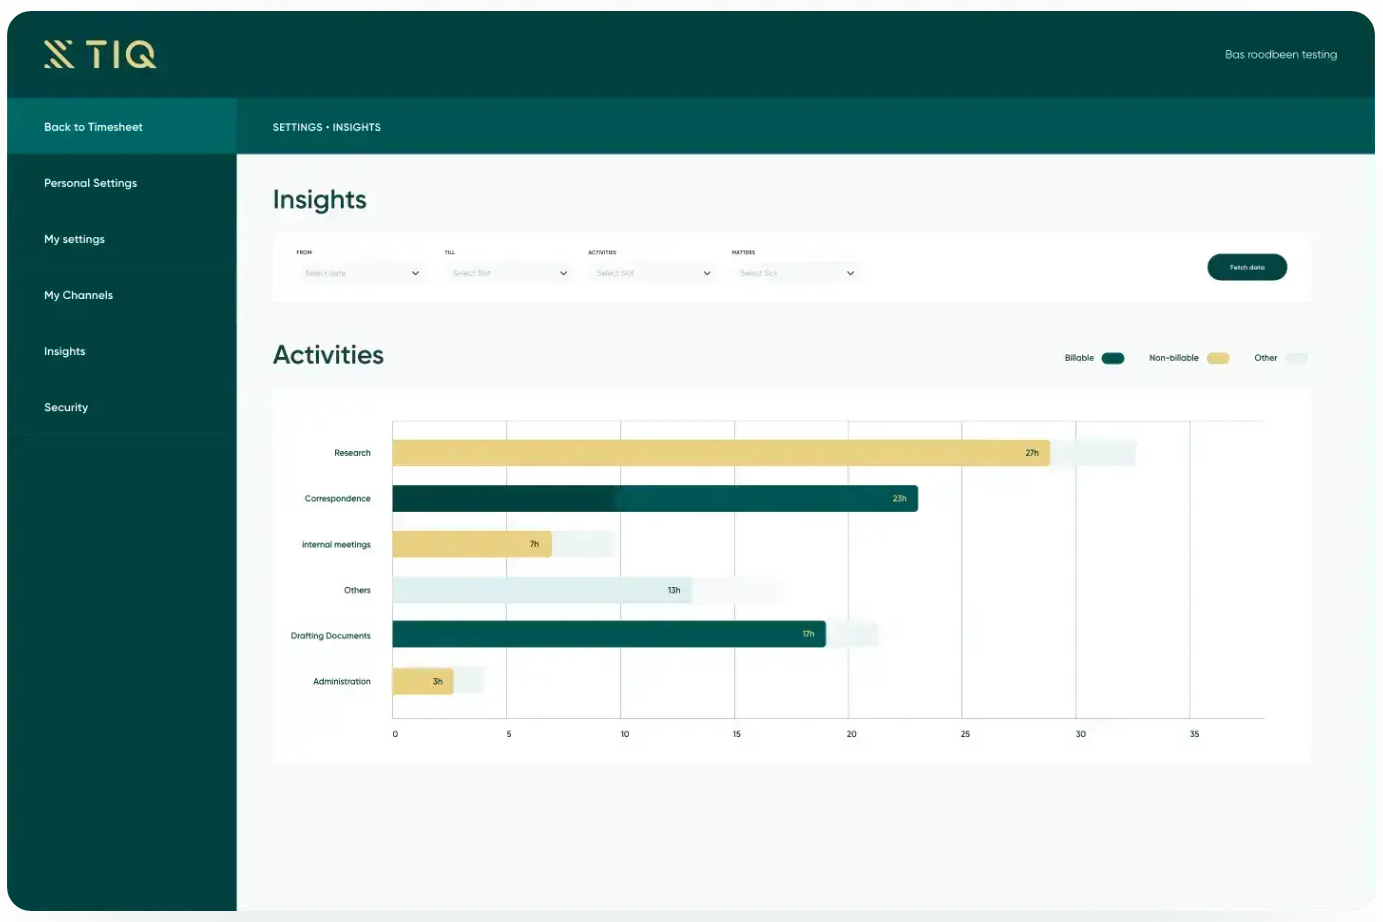Go Back to Timesheet
1383x922 pixels.
[x=93, y=127]
